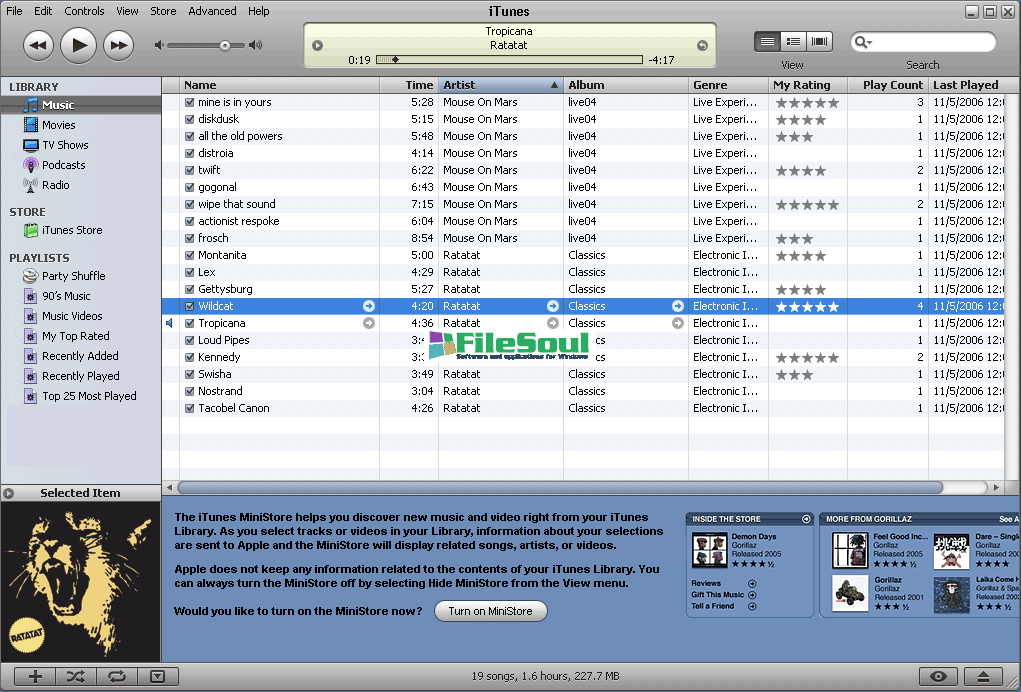1021x692 pixels.
Task: Collapse the Selected Item artwork panel
Action: pos(9,493)
